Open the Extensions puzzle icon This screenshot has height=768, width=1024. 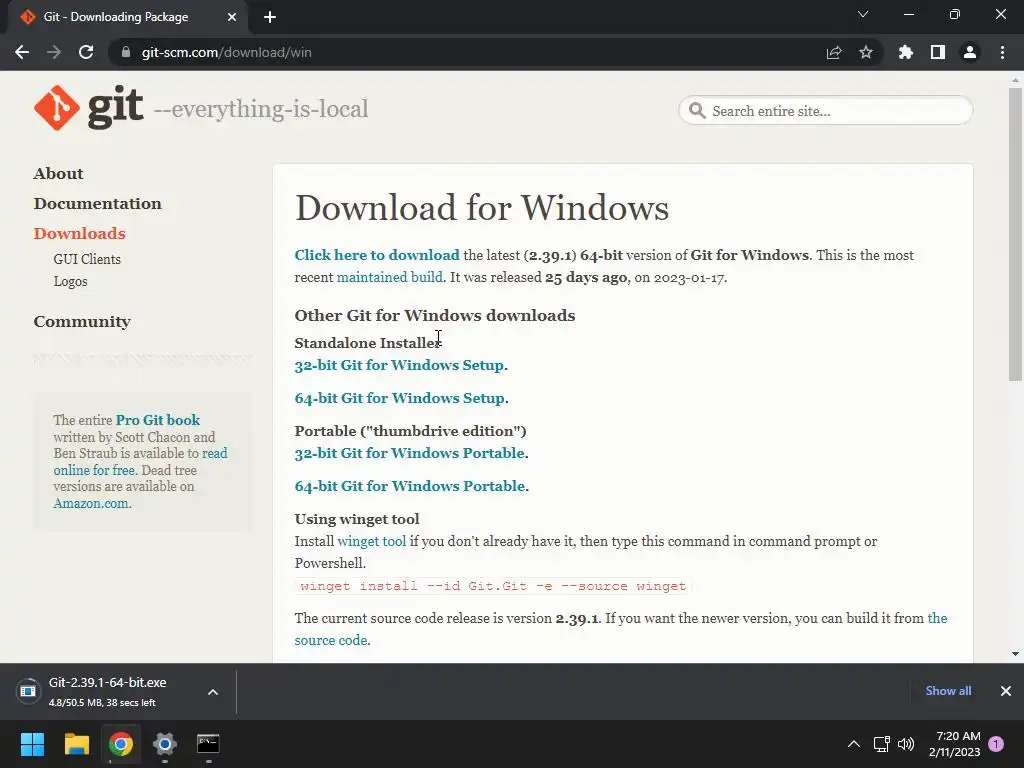906,52
